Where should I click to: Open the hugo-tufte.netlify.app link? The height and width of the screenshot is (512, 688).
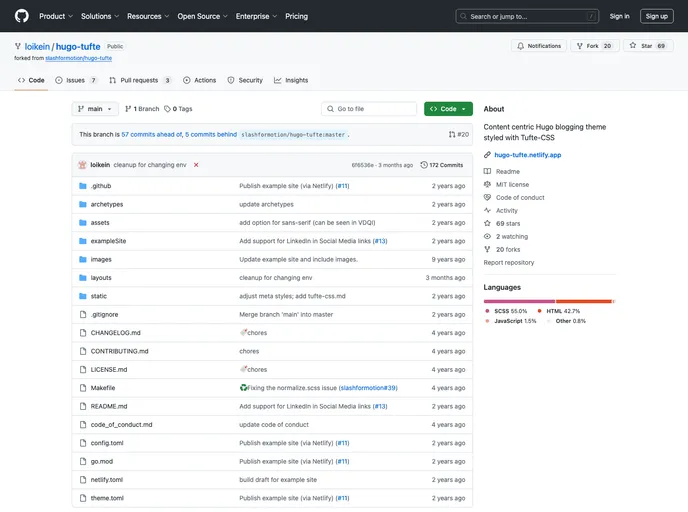tap(527, 155)
